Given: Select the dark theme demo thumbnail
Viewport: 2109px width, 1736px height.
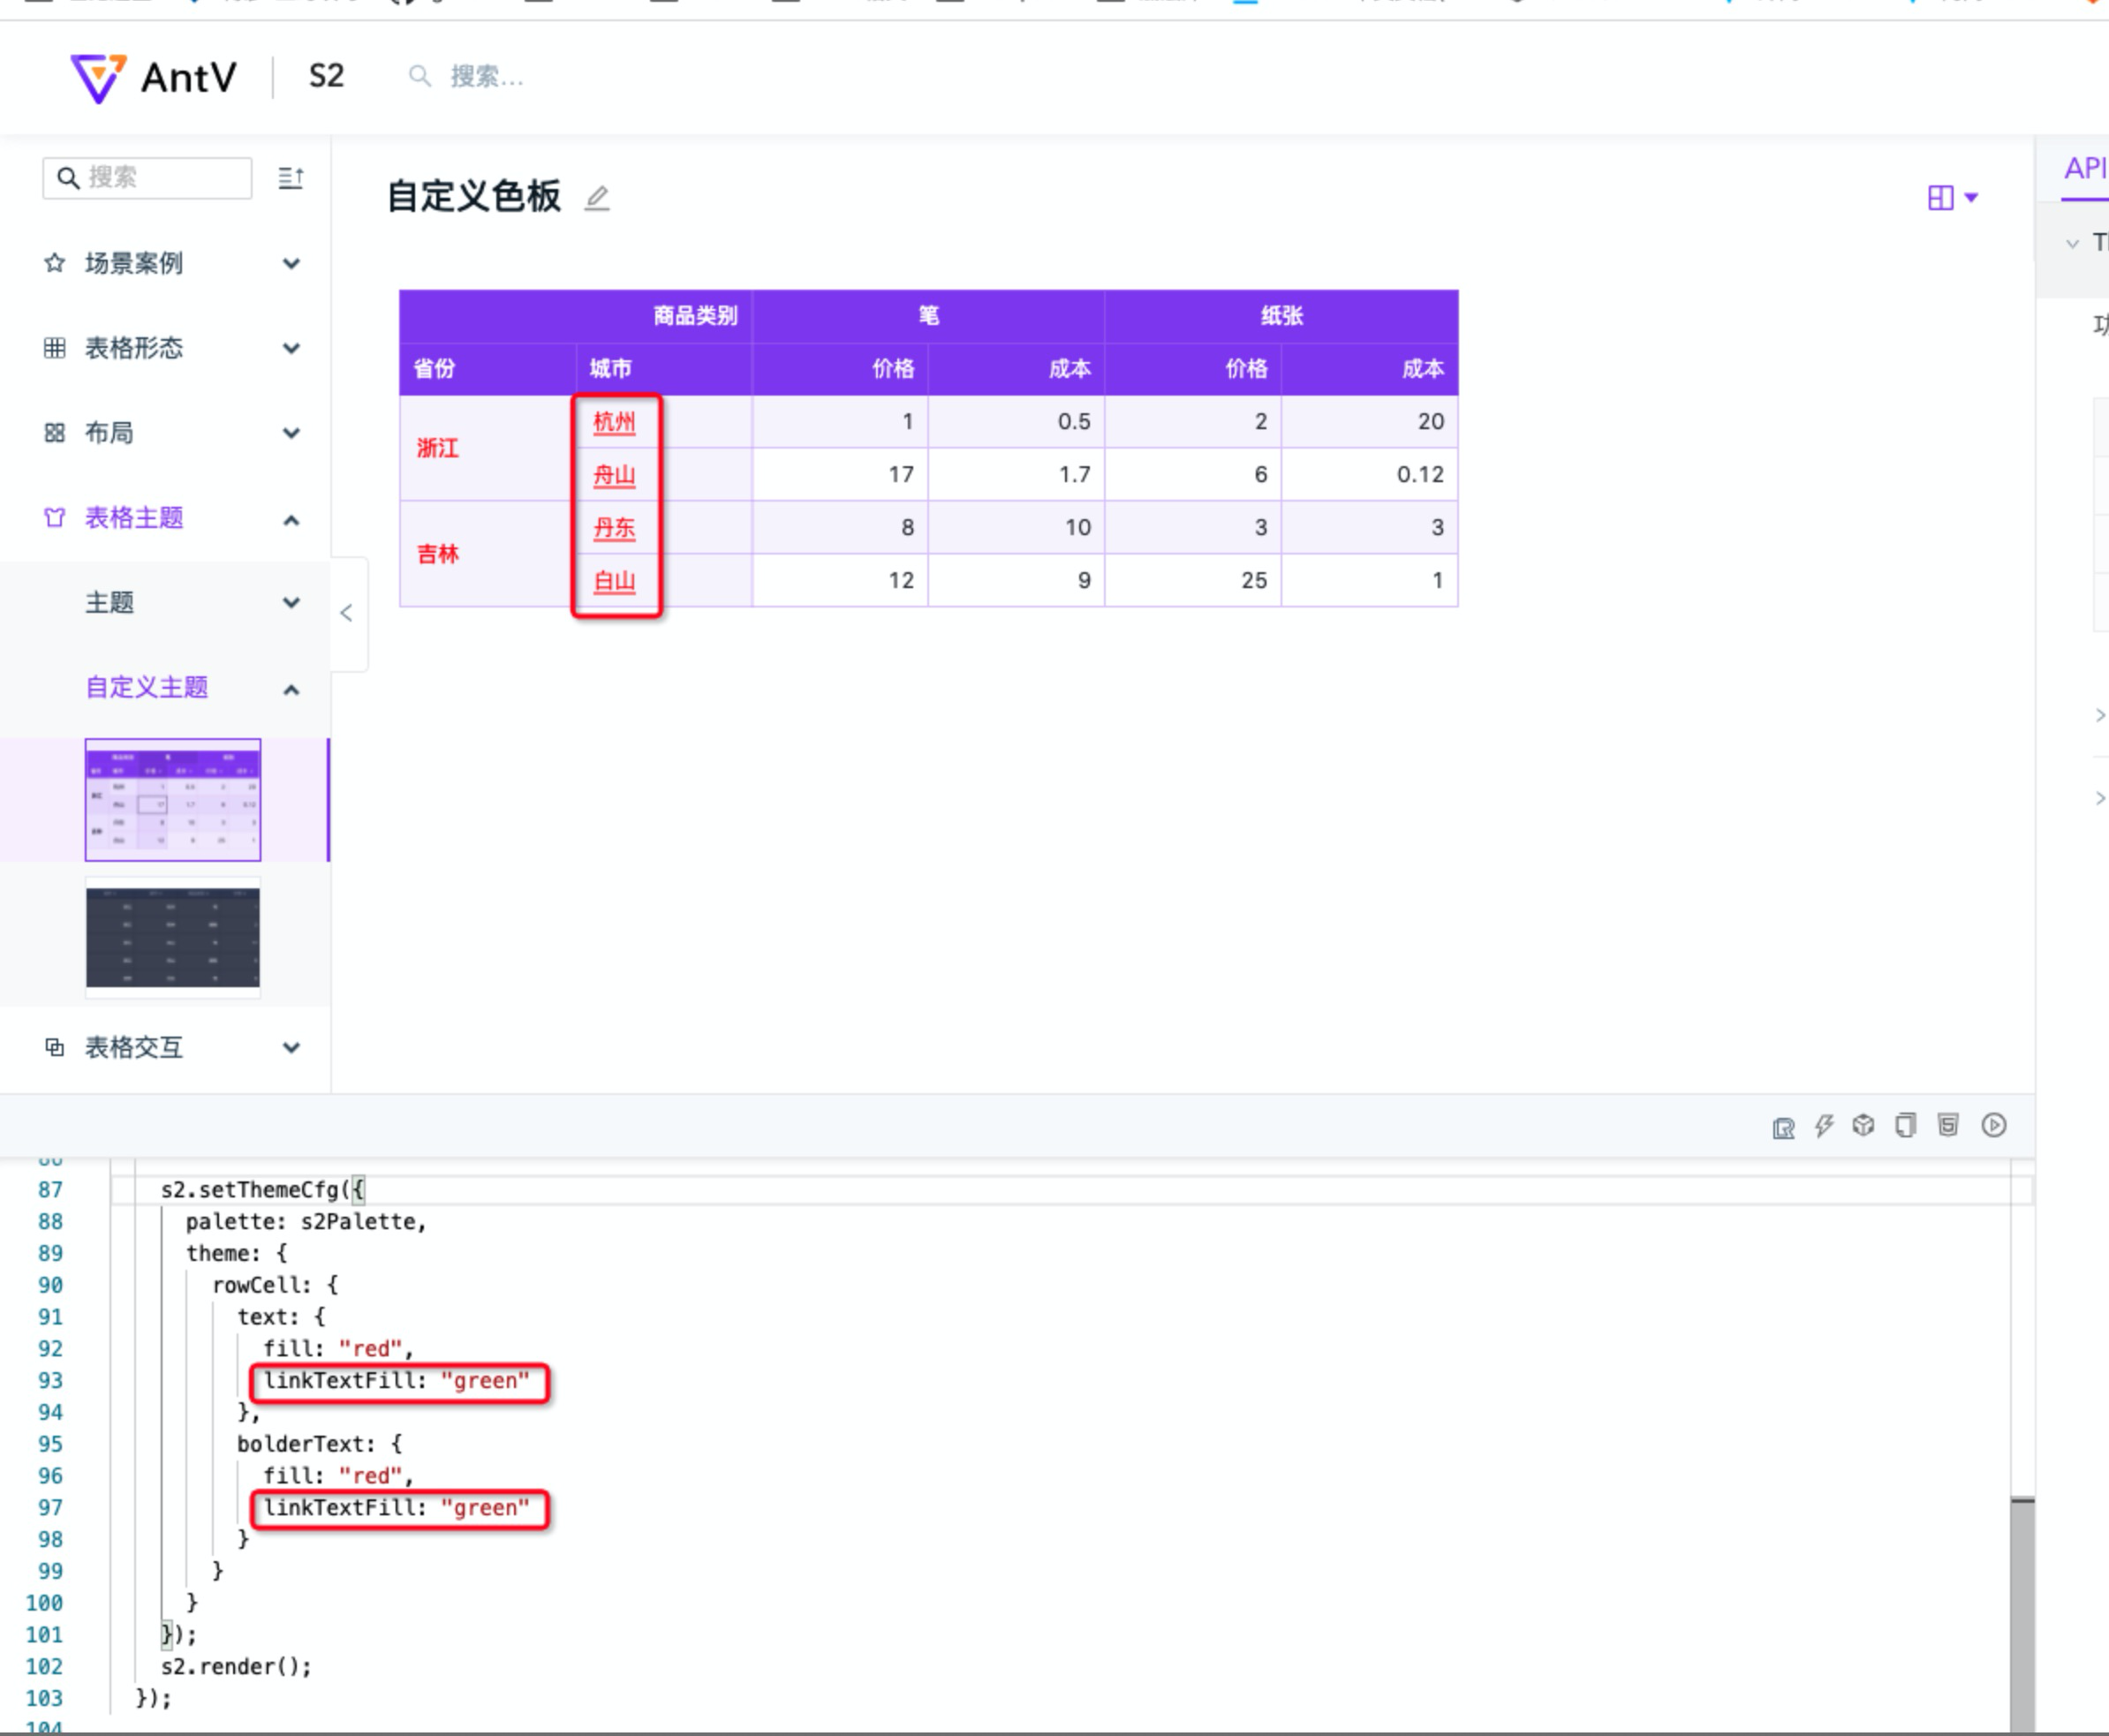Looking at the screenshot, I should [x=173, y=937].
